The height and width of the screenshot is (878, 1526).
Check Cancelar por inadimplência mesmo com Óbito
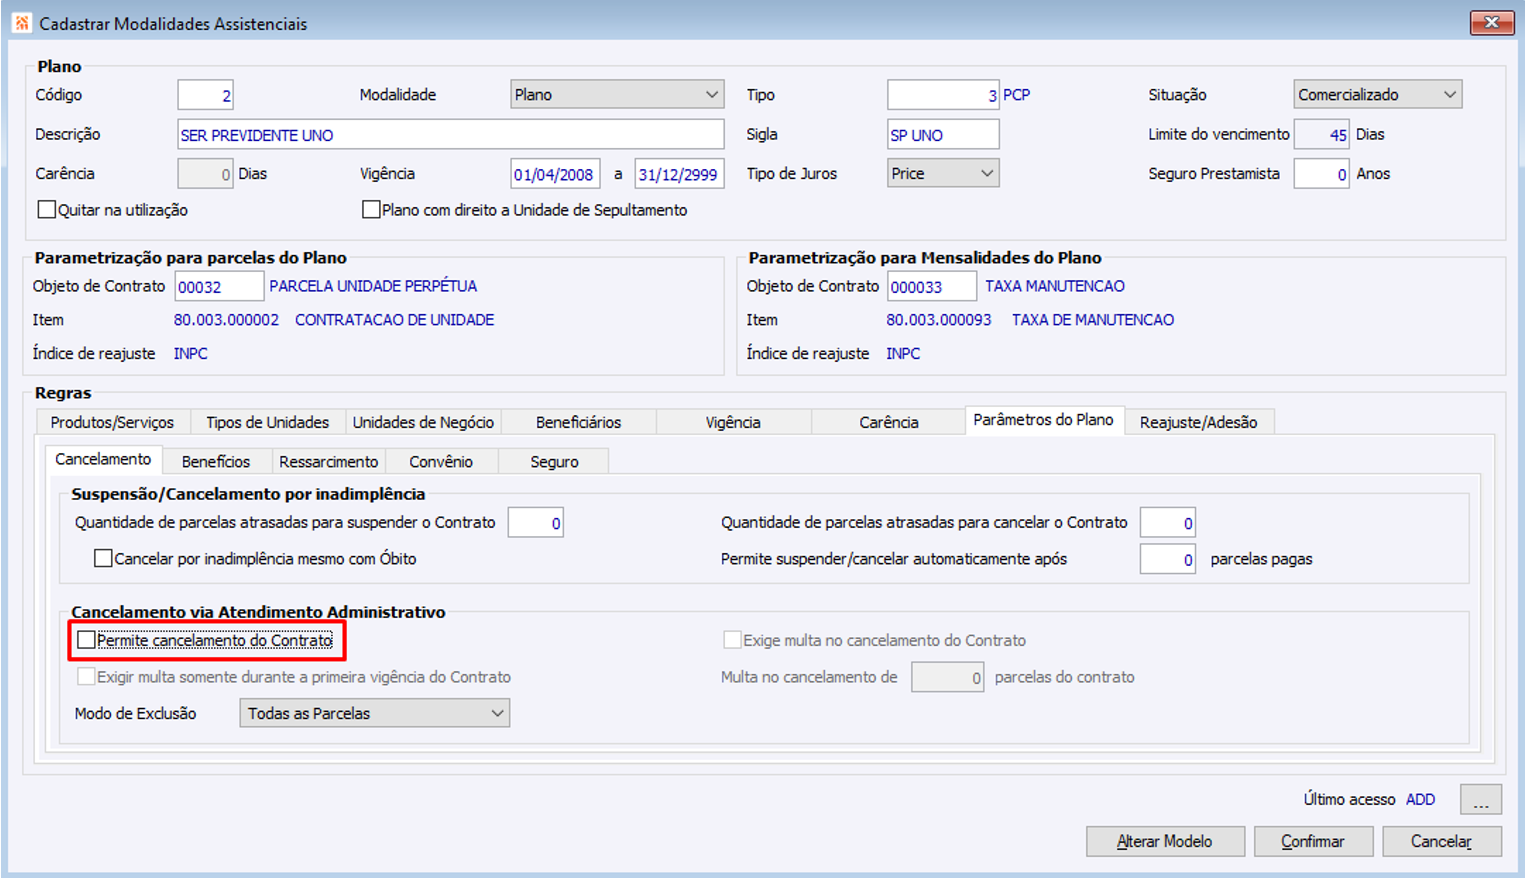point(103,558)
